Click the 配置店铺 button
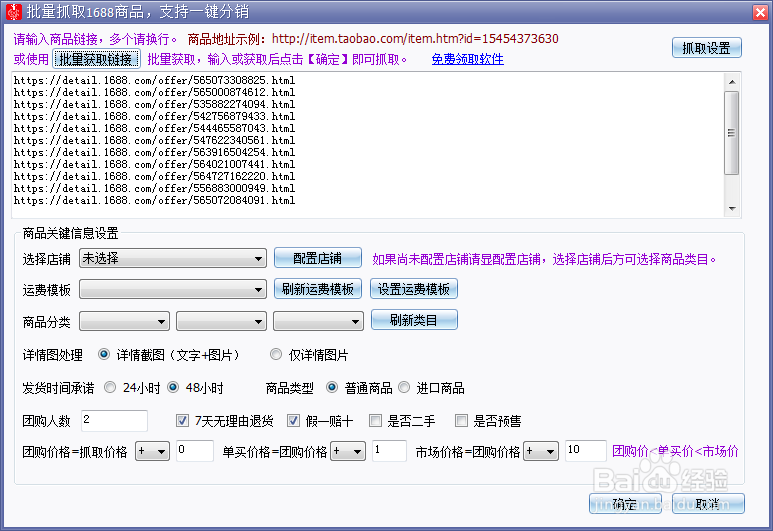Viewport: 773px width, 531px height. pos(317,258)
